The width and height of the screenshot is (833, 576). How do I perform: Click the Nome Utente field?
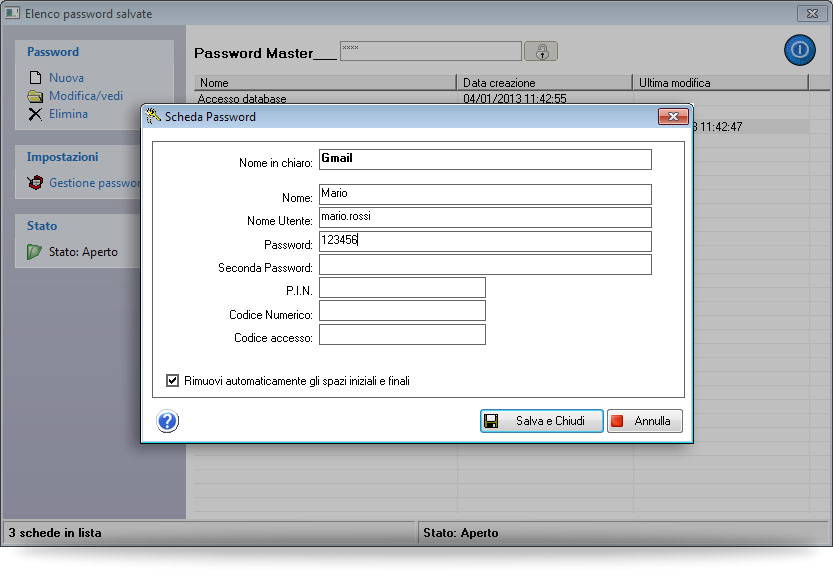(x=485, y=217)
